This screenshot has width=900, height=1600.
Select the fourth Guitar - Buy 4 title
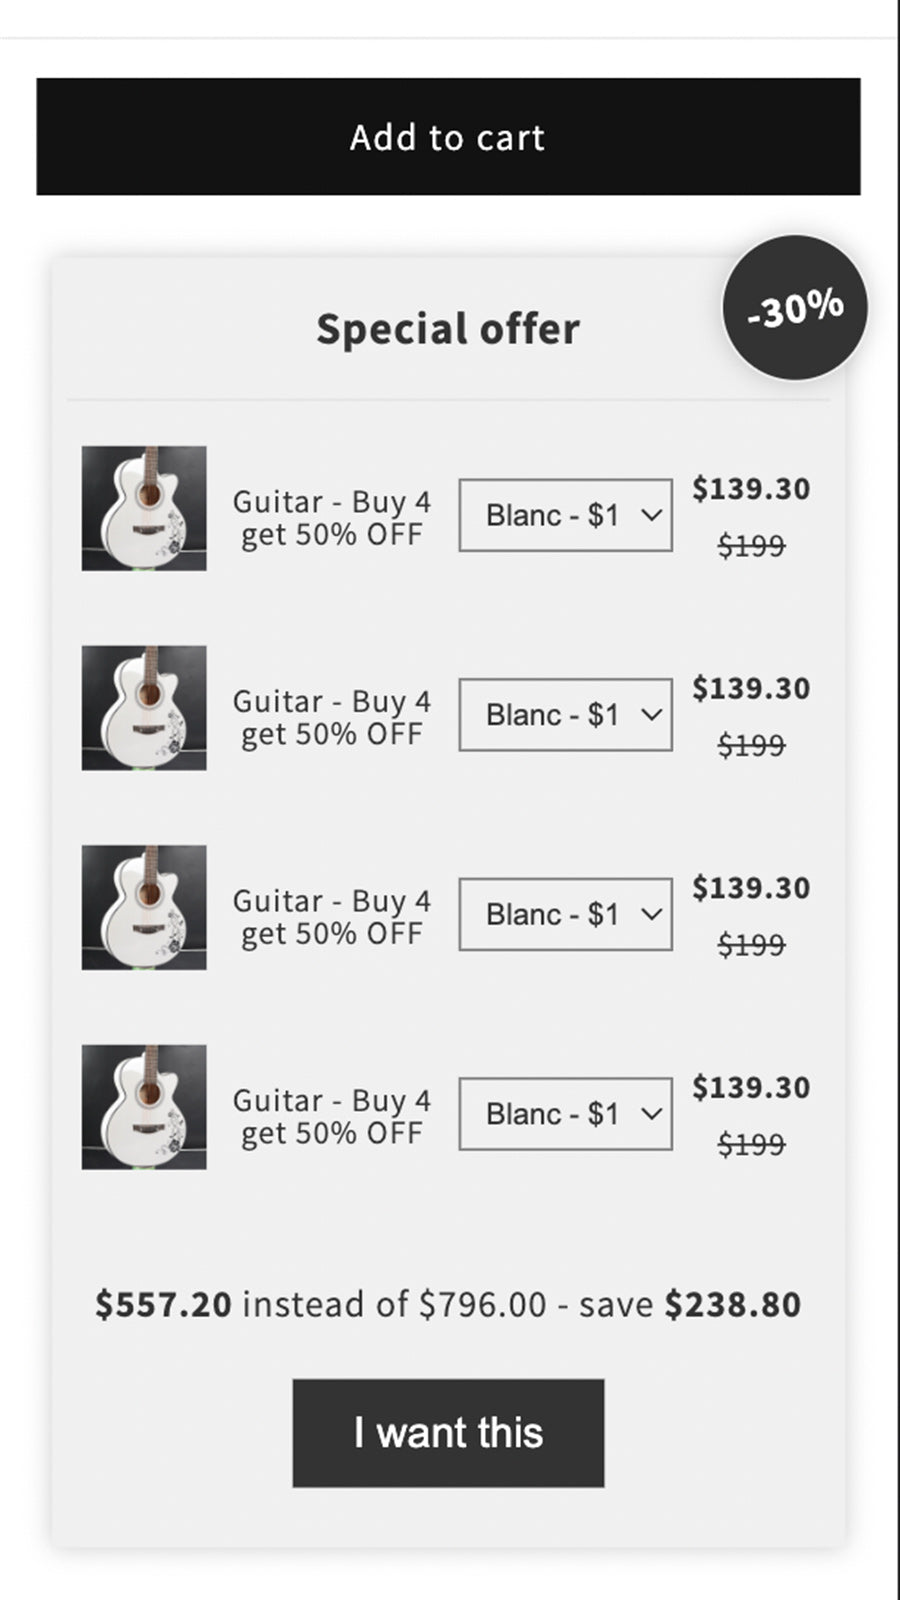click(x=331, y=1117)
